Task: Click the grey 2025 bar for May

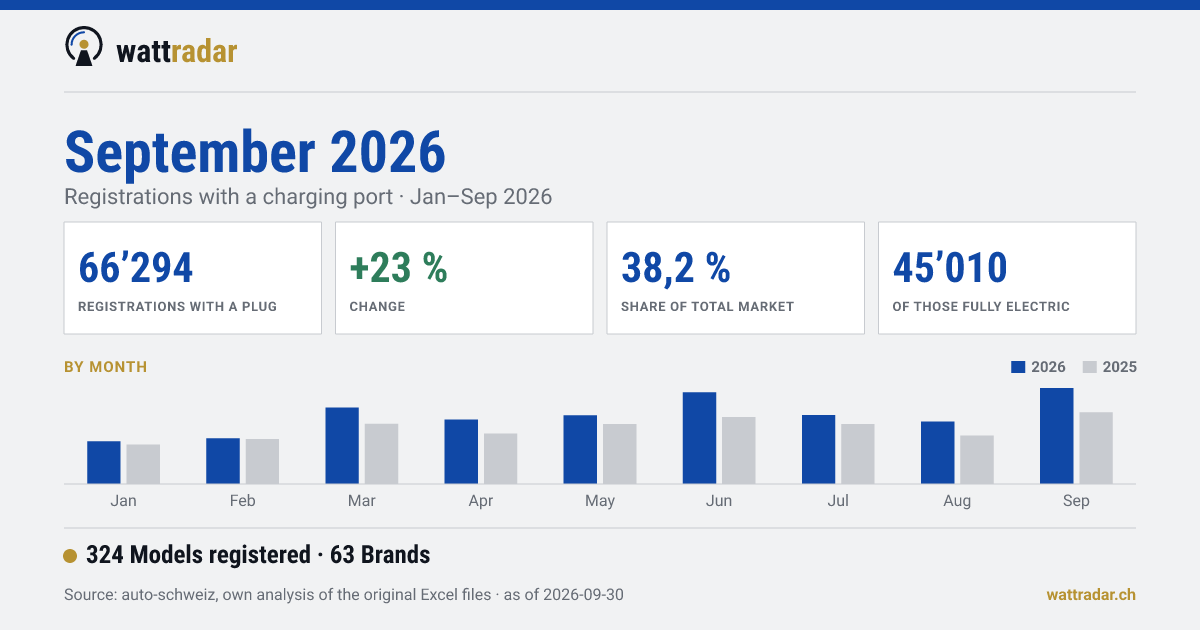Action: (x=619, y=454)
